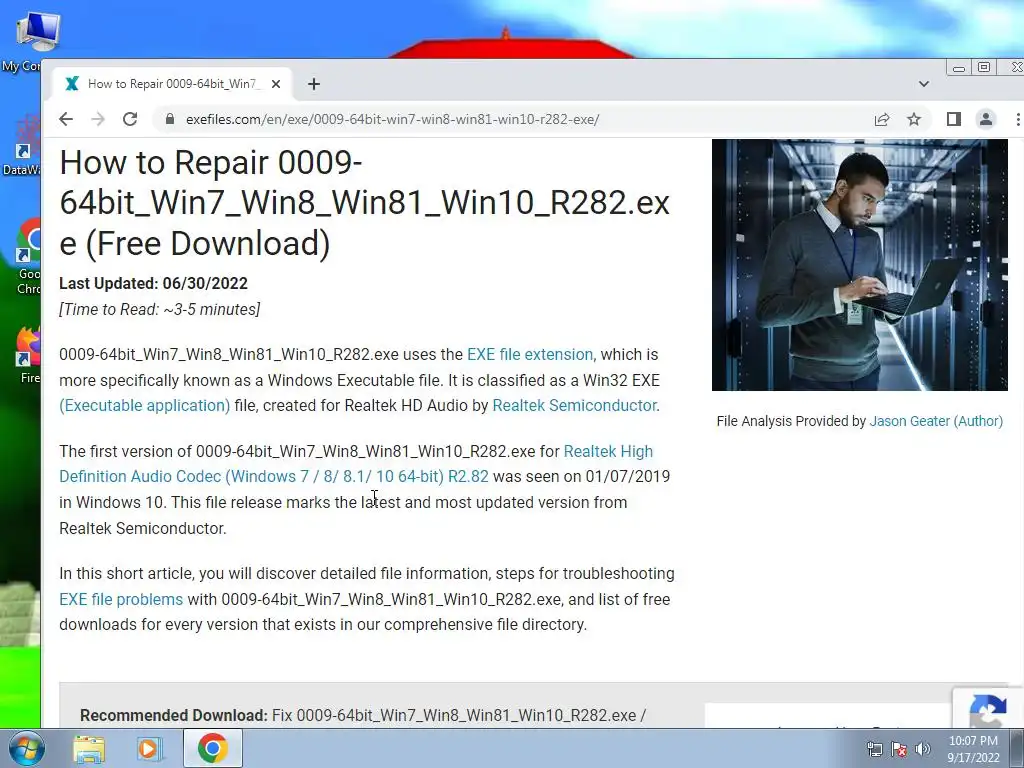Click the Last Updated: 06/30/2022 text
The height and width of the screenshot is (768, 1024).
click(153, 283)
